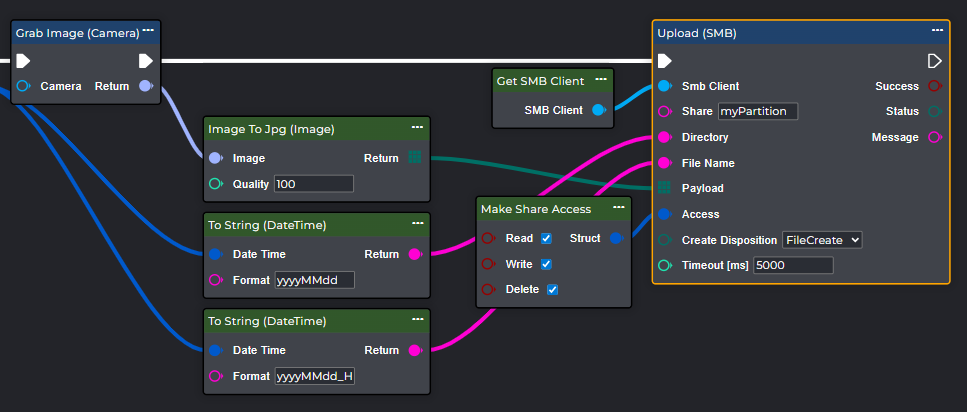
Task: Click the Success output pin on Upload
Action: [934, 86]
